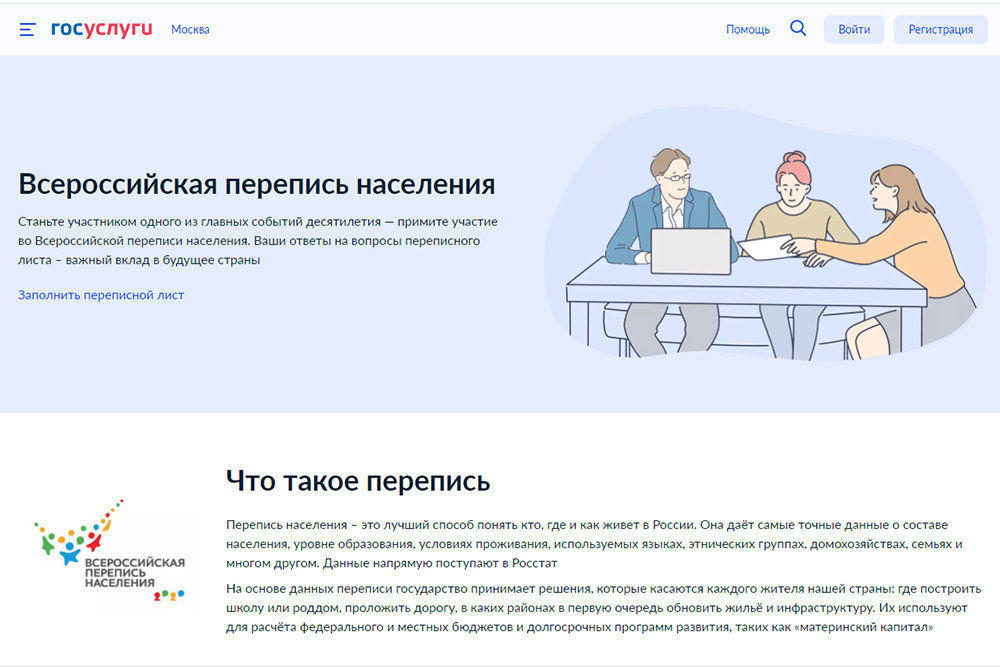Open the hamburger navigation menu
The image size is (1000, 667).
point(27,28)
